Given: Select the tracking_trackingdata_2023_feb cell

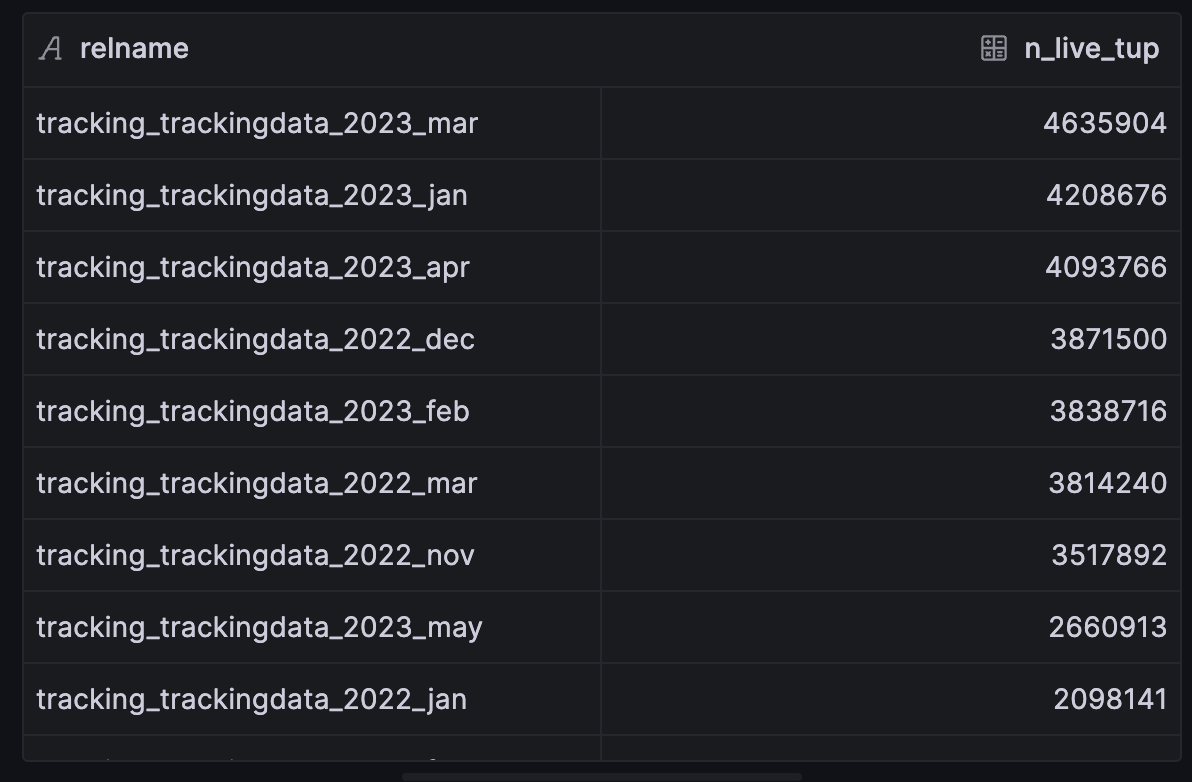Looking at the screenshot, I should coord(312,411).
